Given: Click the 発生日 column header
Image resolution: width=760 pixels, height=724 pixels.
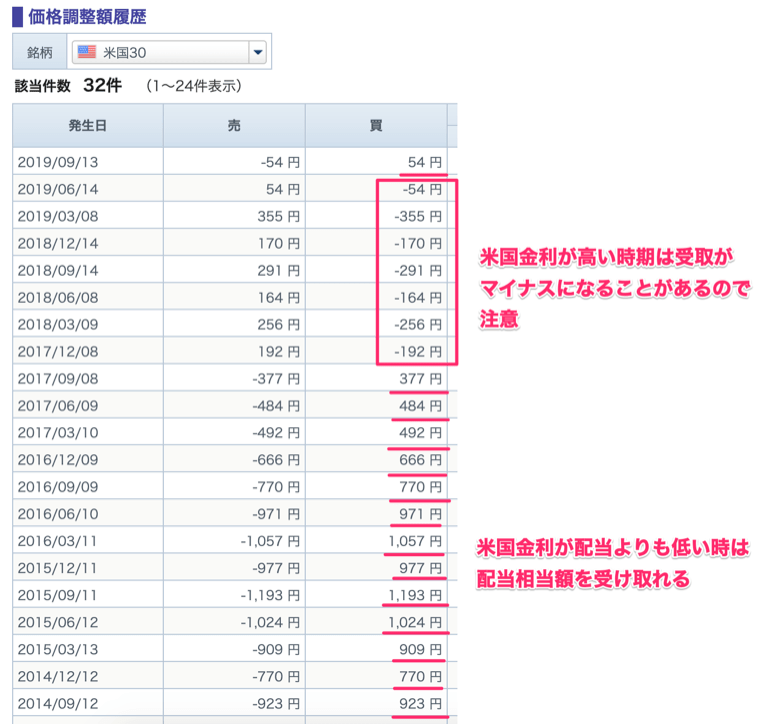Looking at the screenshot, I should 88,126.
